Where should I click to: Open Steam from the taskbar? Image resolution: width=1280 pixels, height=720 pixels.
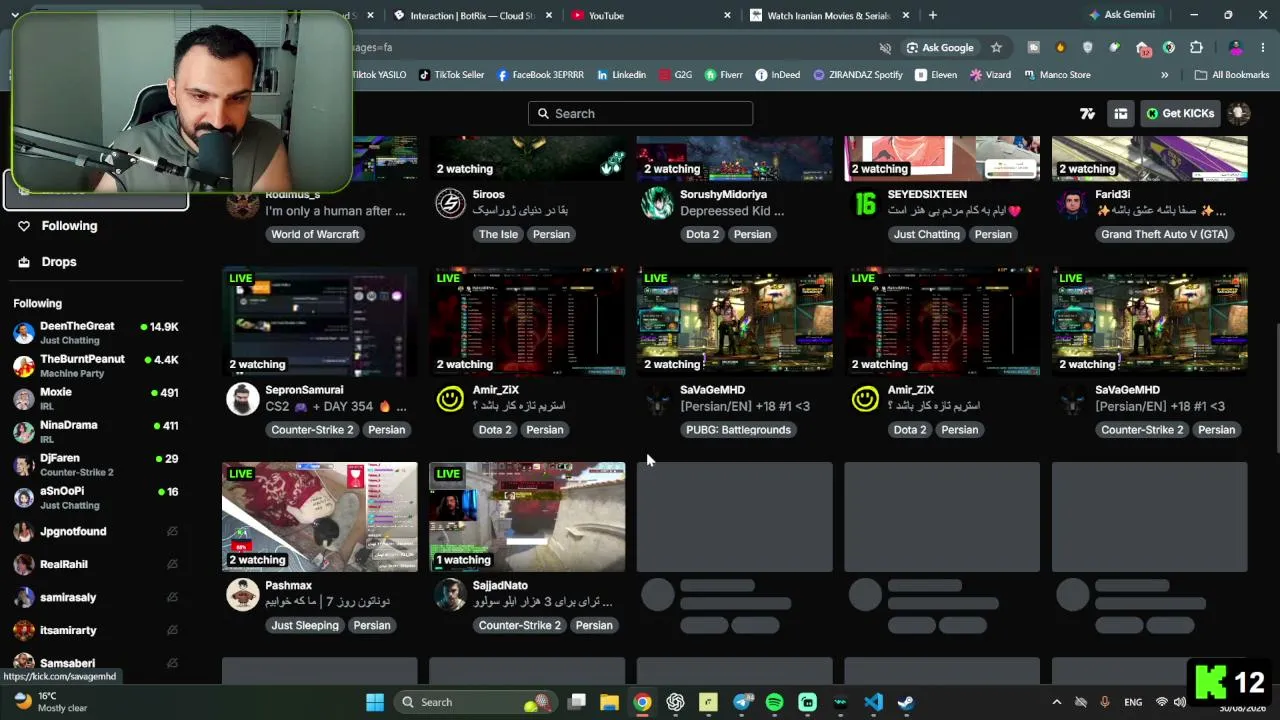click(x=905, y=702)
